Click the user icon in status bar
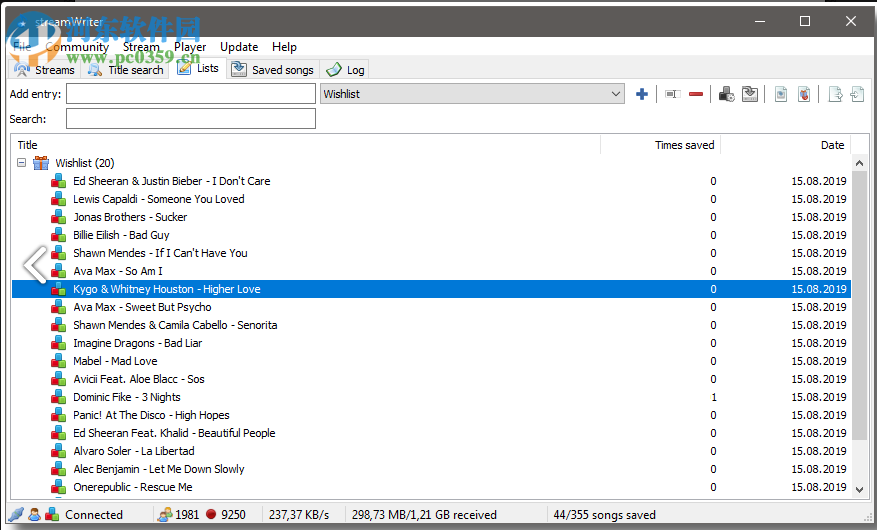 (x=35, y=514)
